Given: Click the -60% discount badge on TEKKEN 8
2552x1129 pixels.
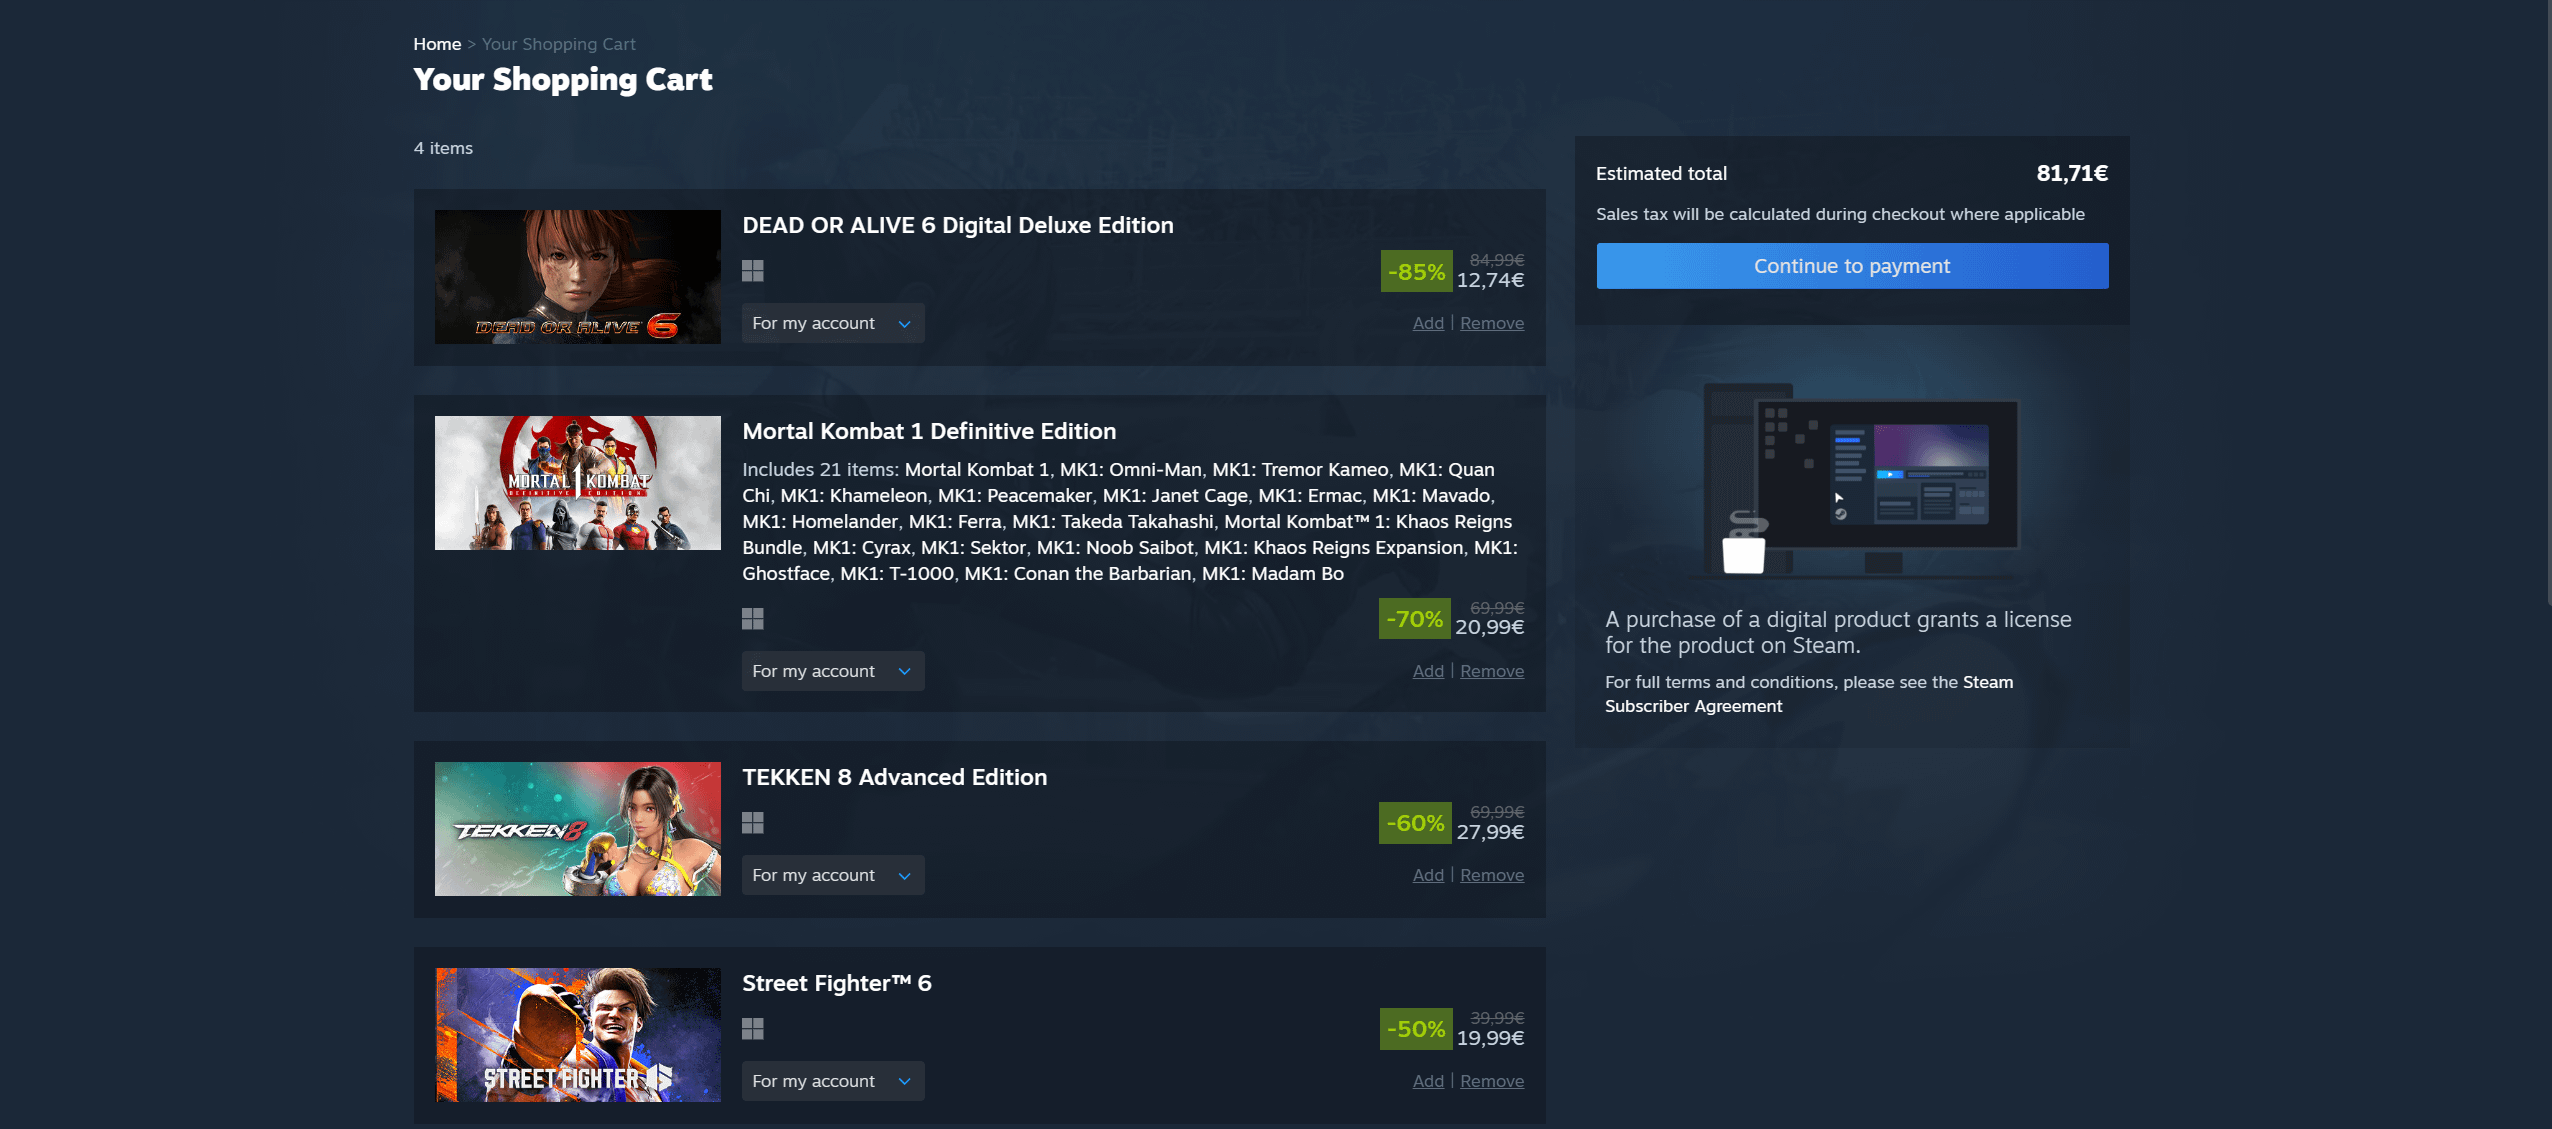Looking at the screenshot, I should pos(1415,823).
